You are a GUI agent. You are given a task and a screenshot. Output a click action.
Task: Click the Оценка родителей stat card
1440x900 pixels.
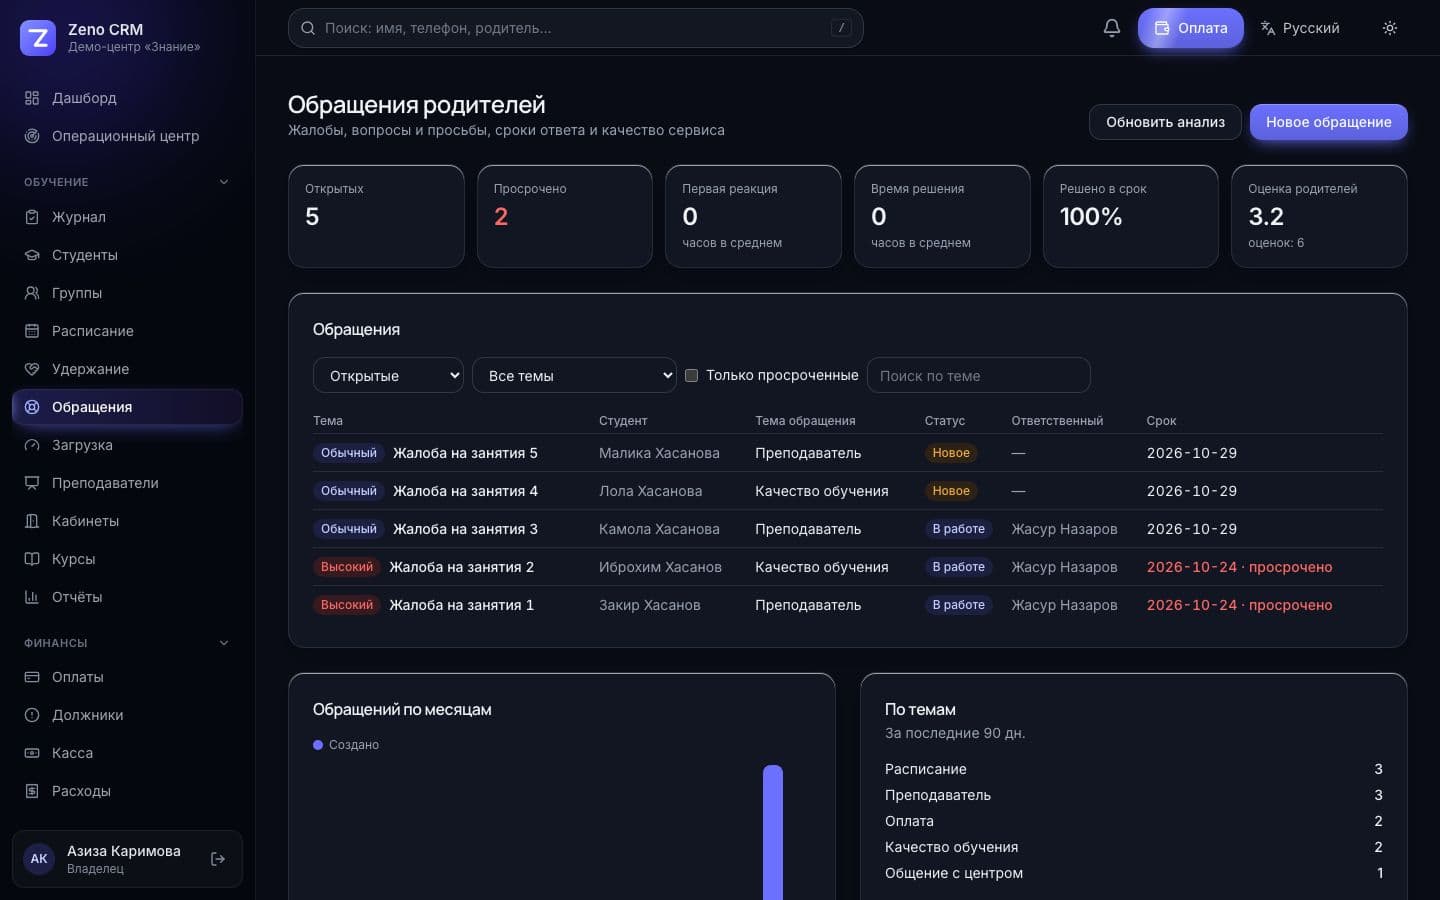1319,216
